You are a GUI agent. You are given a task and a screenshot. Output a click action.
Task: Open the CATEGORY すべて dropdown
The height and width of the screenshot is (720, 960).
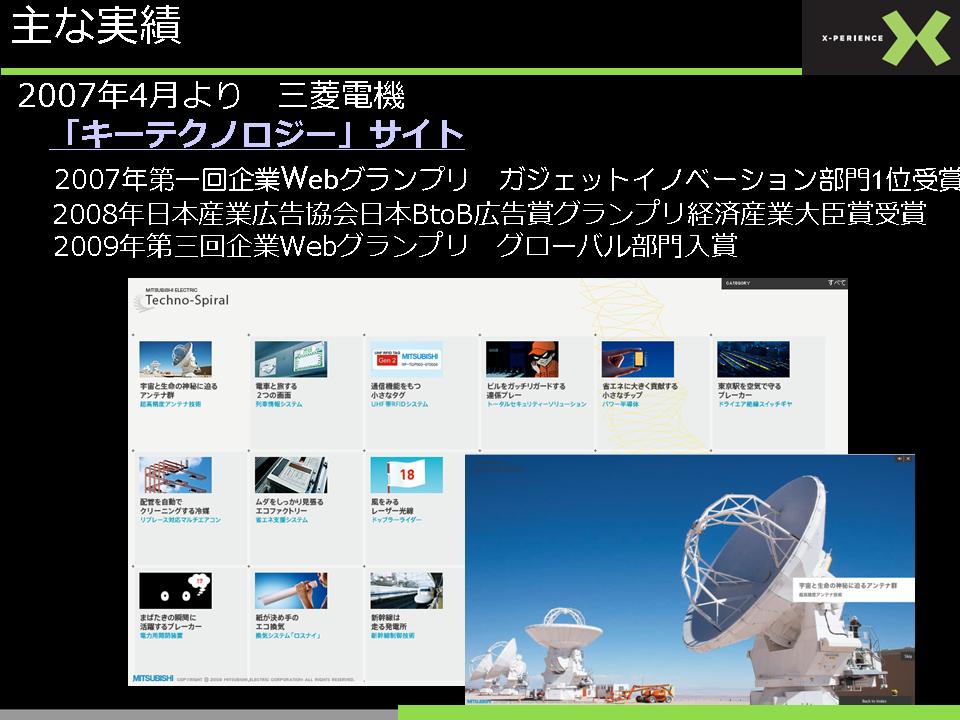785,283
